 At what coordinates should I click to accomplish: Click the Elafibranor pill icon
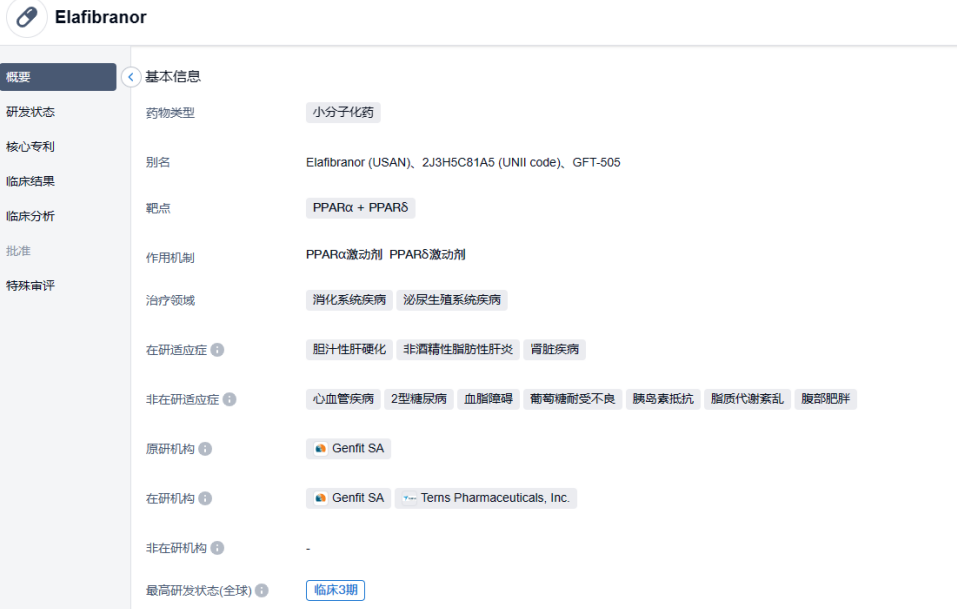tap(27, 18)
